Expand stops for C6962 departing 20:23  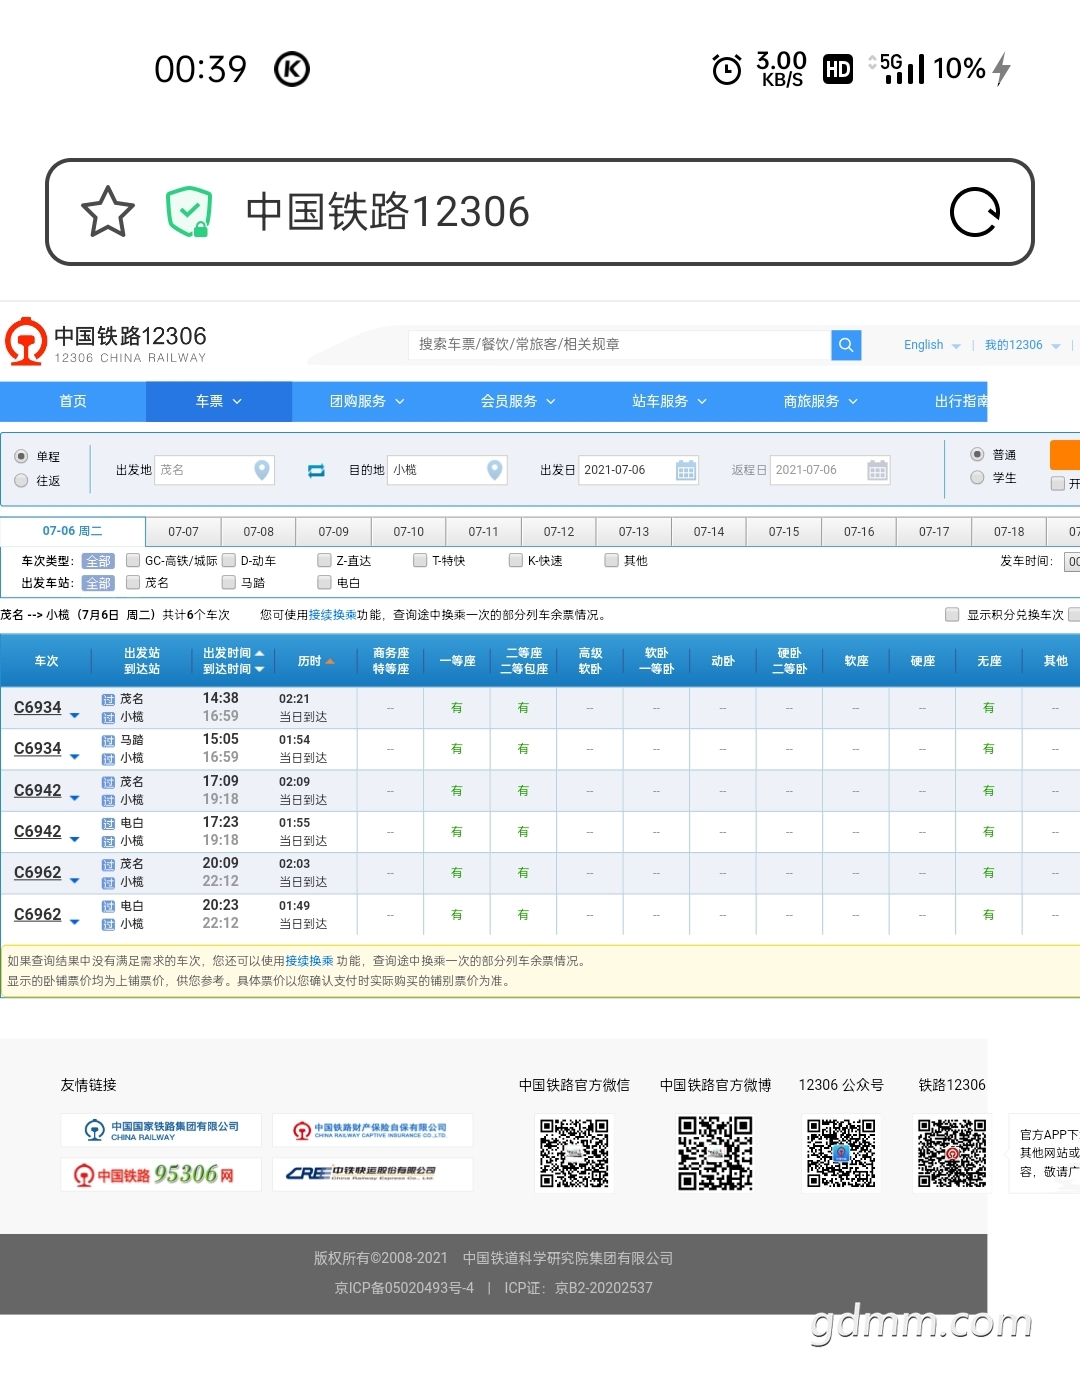tap(75, 922)
